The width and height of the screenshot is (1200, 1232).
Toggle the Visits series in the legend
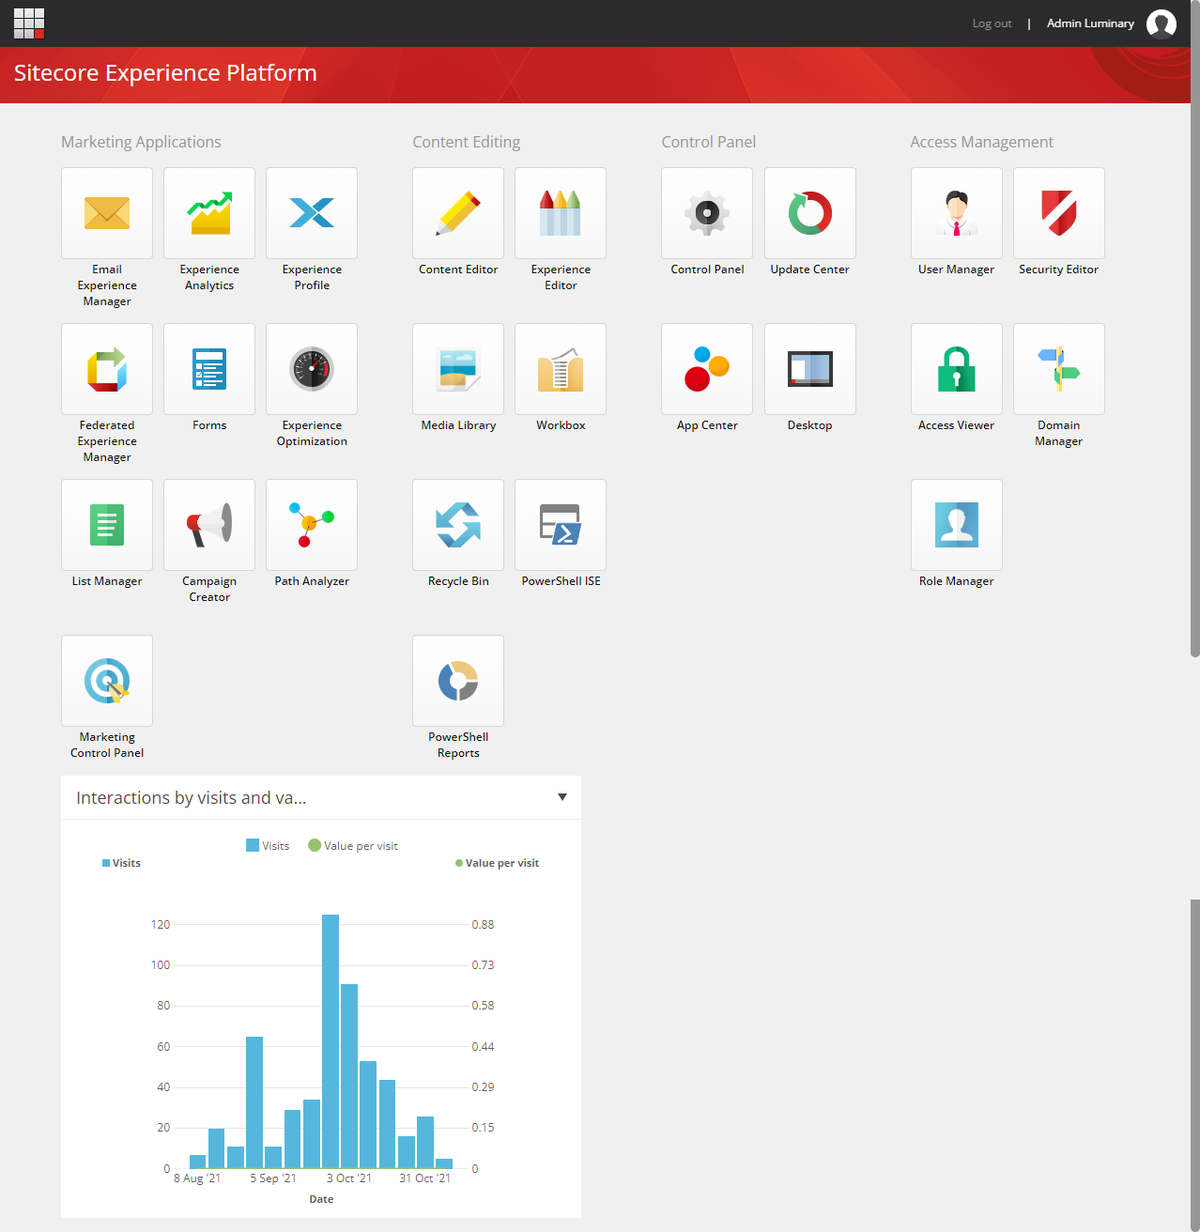click(x=267, y=845)
